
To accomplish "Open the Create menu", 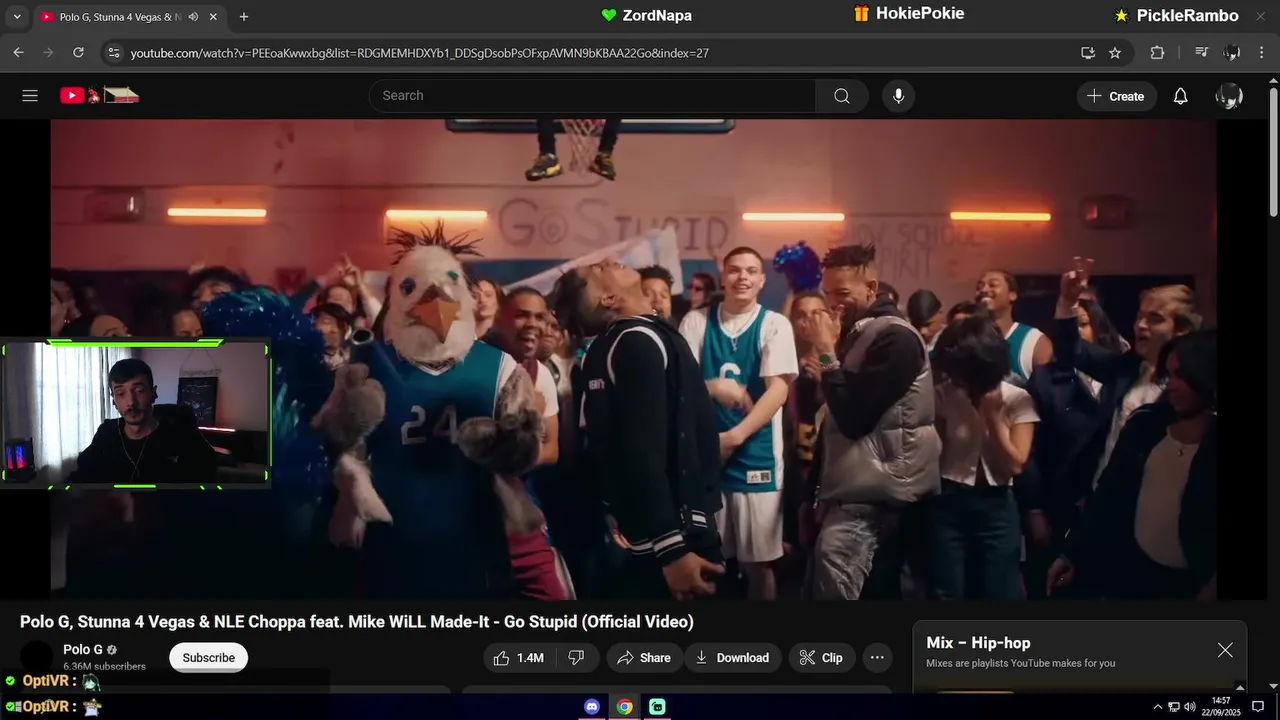I will click(1116, 96).
